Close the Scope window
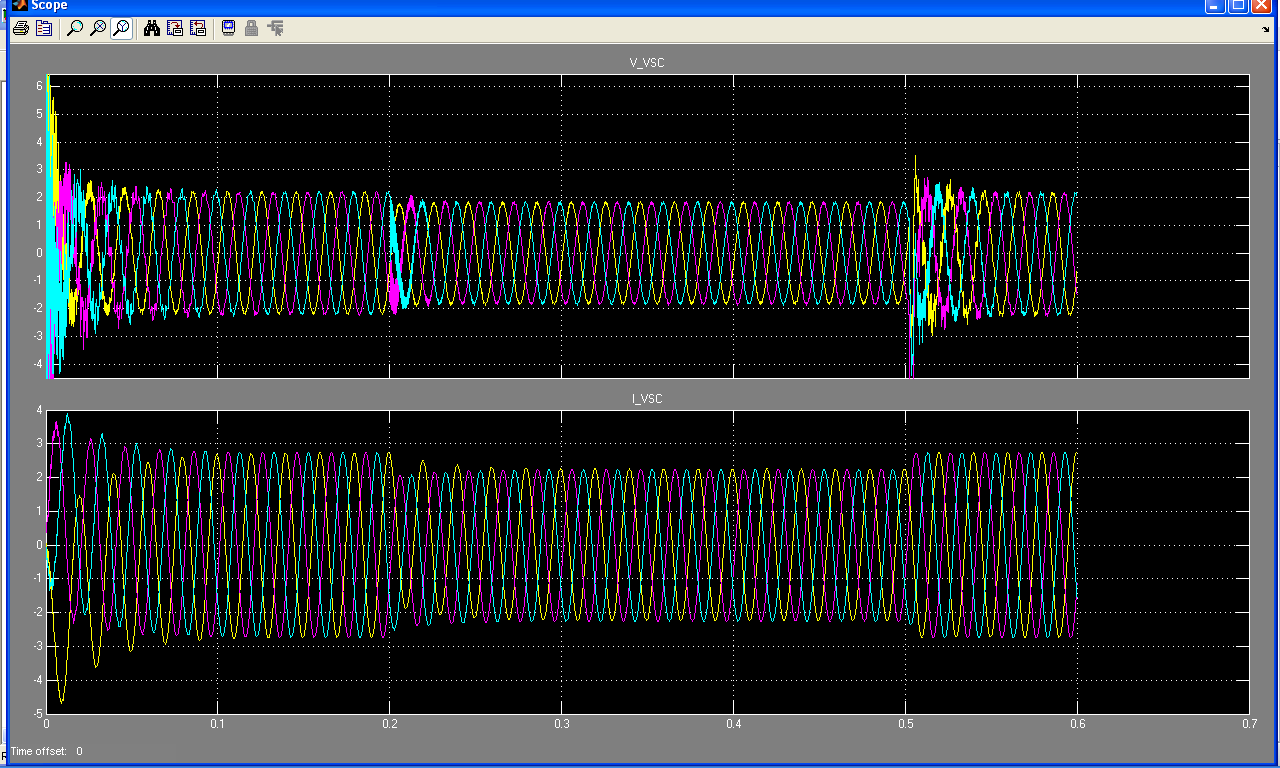This screenshot has width=1280, height=768. (1262, 6)
